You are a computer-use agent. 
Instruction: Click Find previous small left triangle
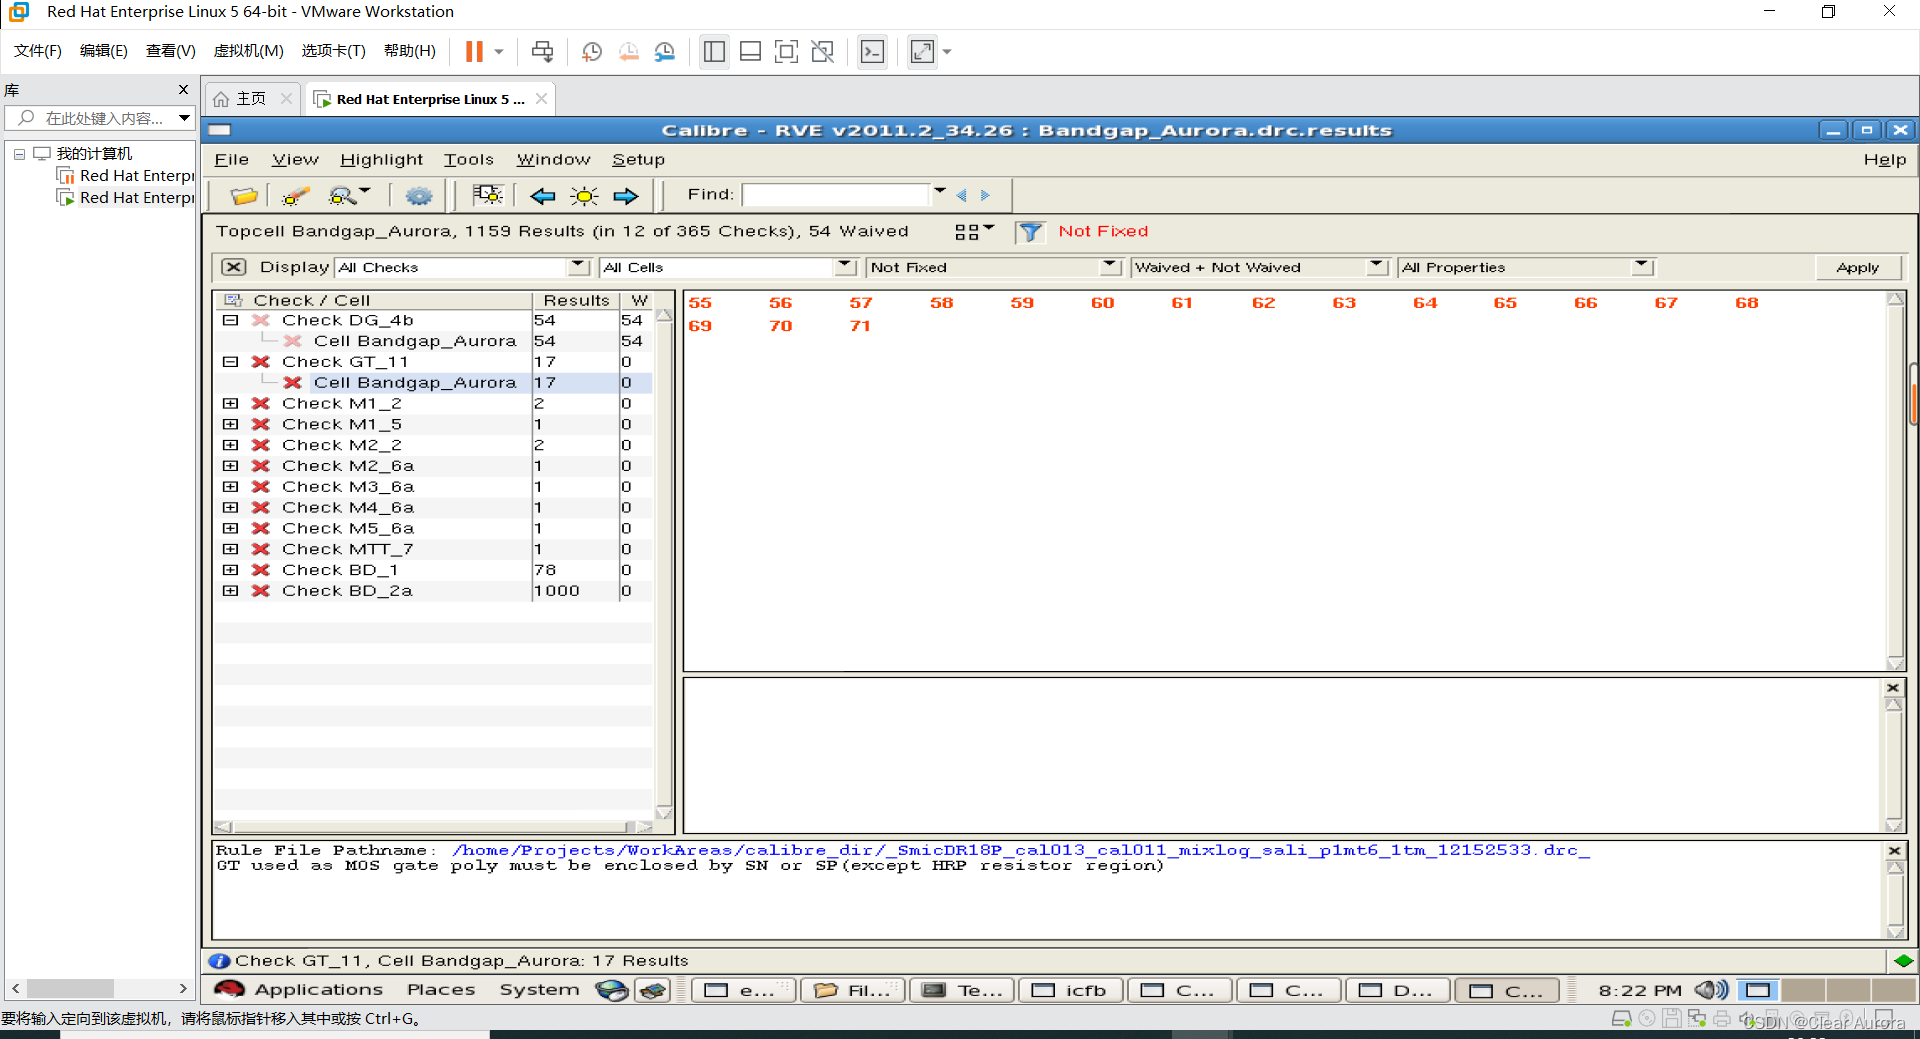pos(962,196)
